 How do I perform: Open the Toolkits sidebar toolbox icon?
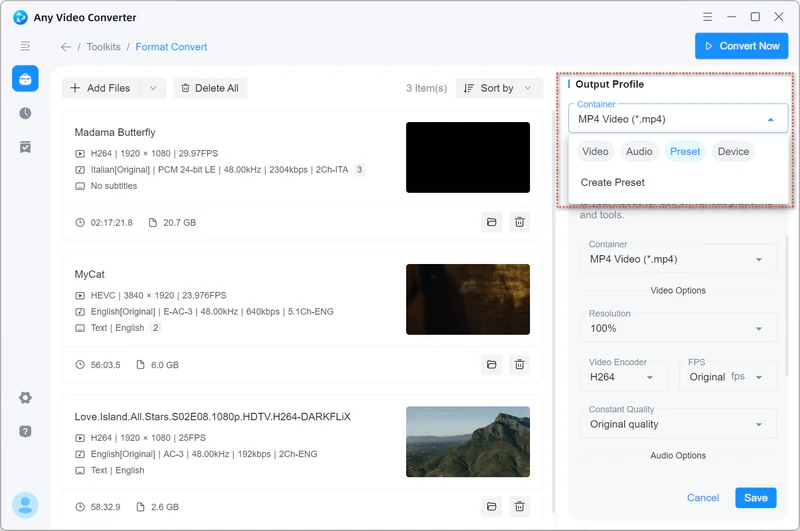pyautogui.click(x=25, y=79)
